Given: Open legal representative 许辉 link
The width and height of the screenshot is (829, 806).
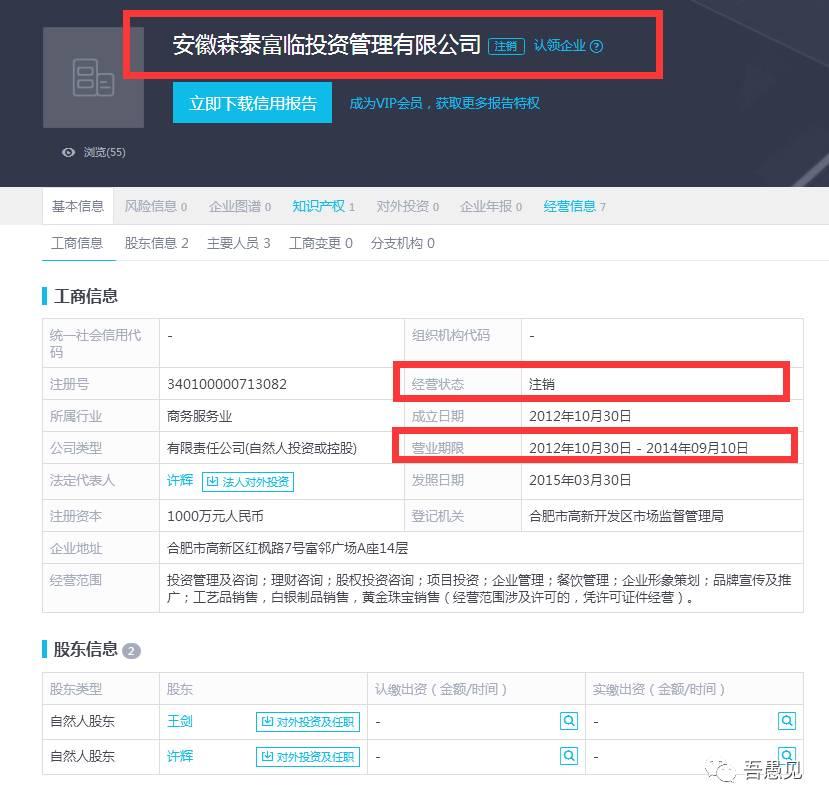Looking at the screenshot, I should coord(180,480).
